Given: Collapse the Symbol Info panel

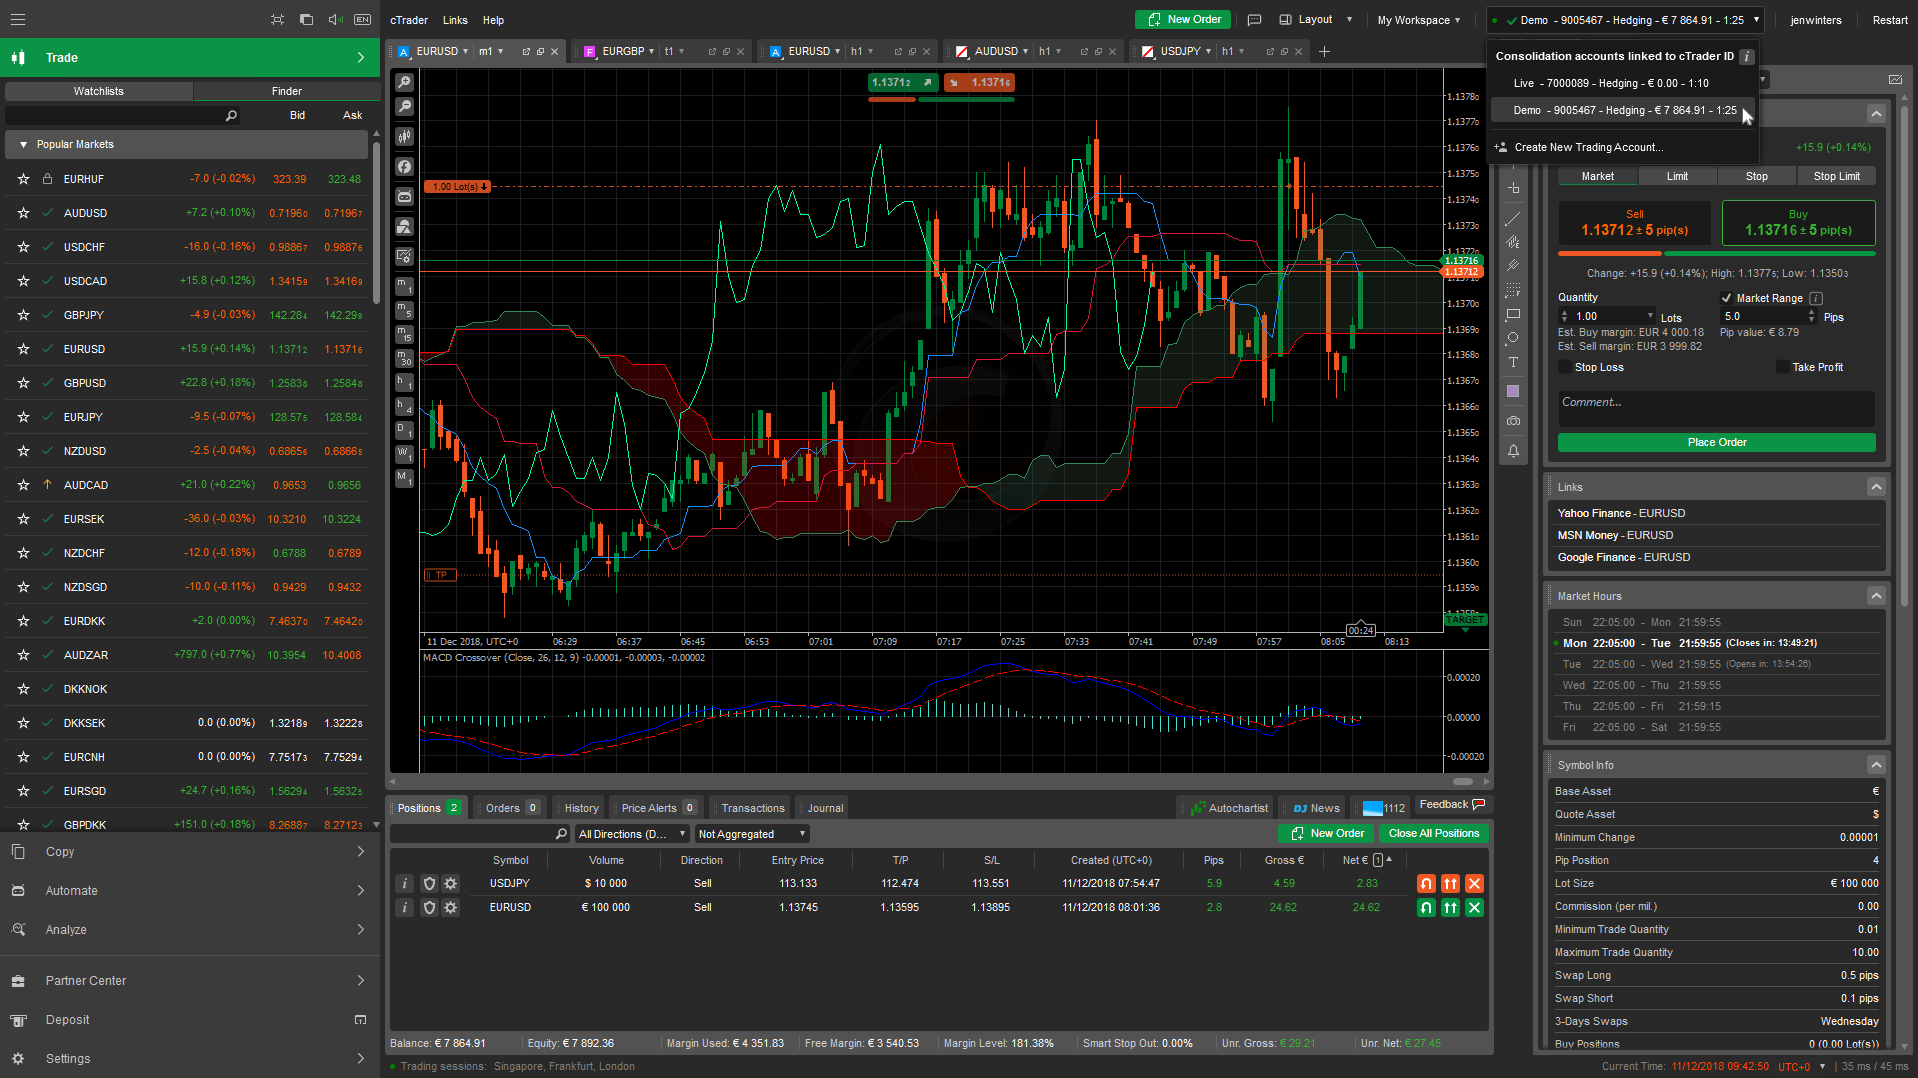Looking at the screenshot, I should (1876, 765).
